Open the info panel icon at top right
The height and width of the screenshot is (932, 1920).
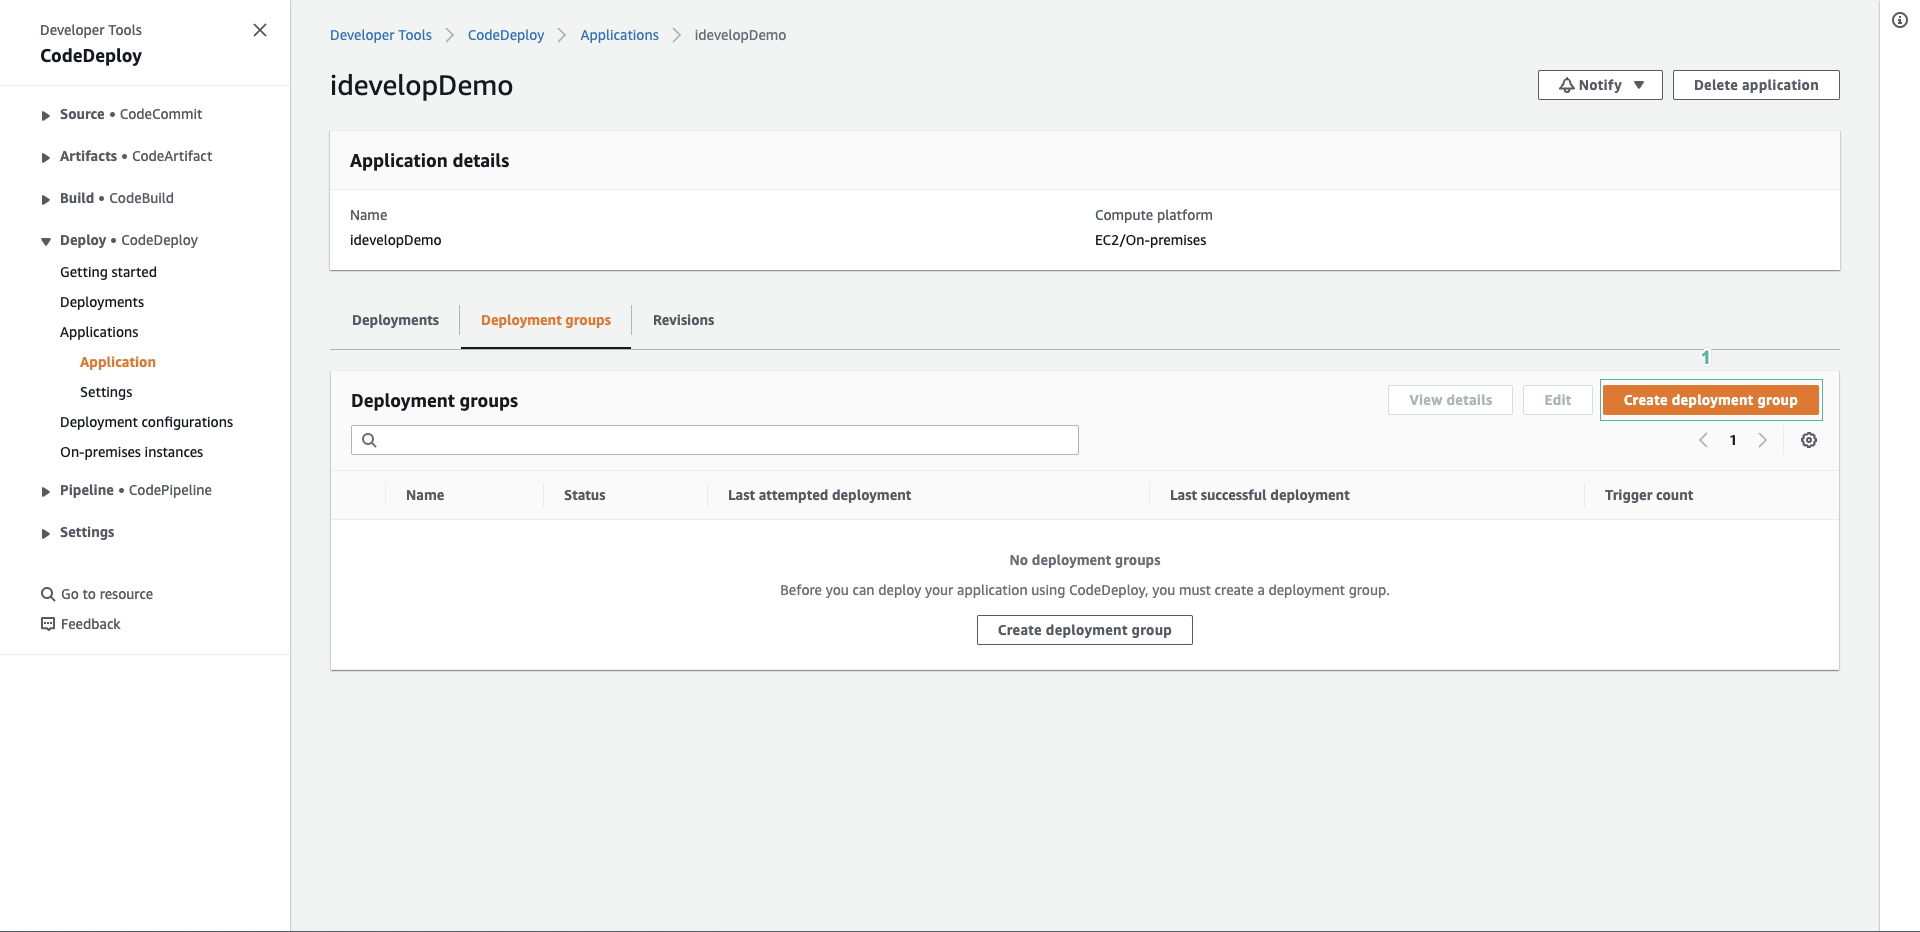coord(1900,20)
